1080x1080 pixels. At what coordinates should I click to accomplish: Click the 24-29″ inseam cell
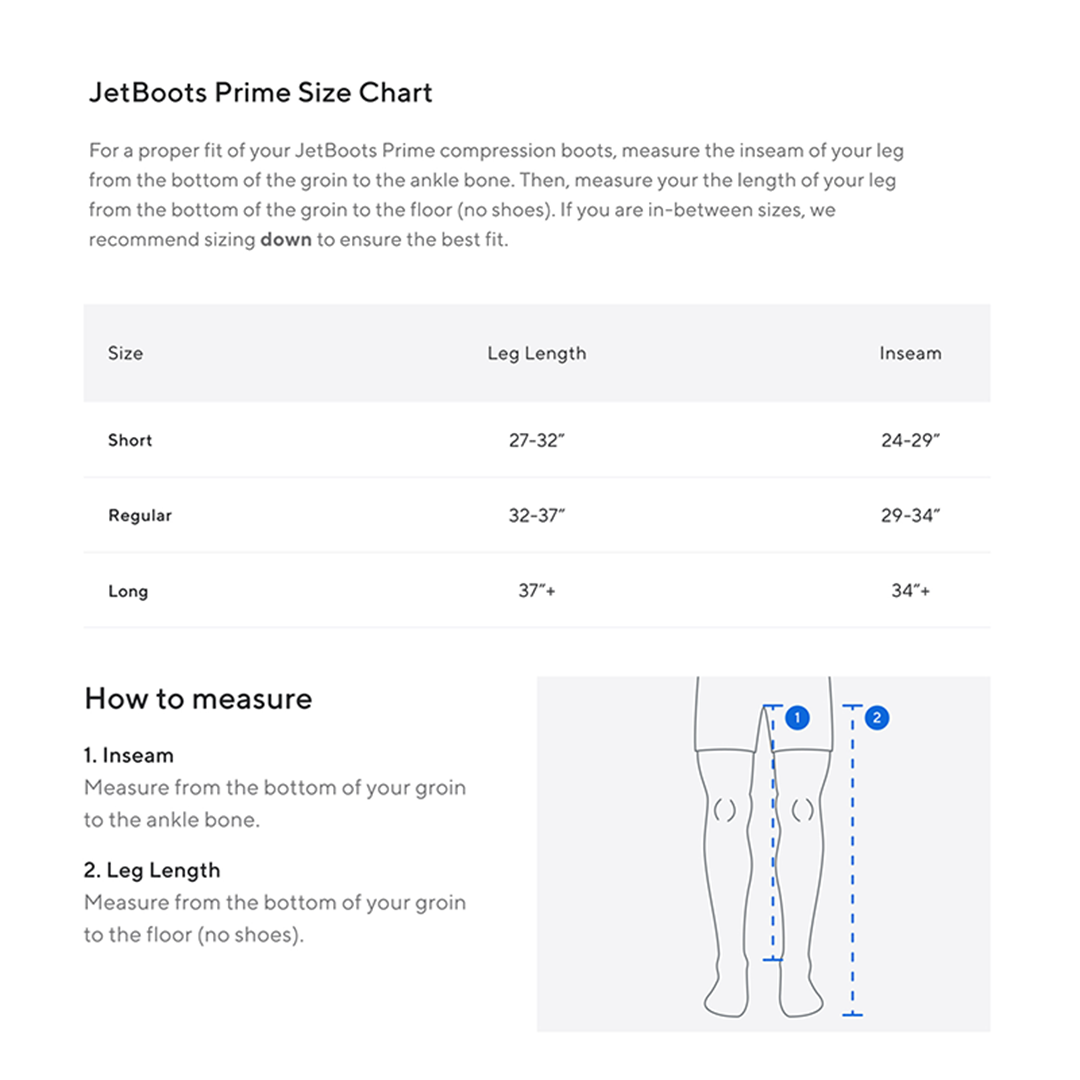tap(910, 440)
